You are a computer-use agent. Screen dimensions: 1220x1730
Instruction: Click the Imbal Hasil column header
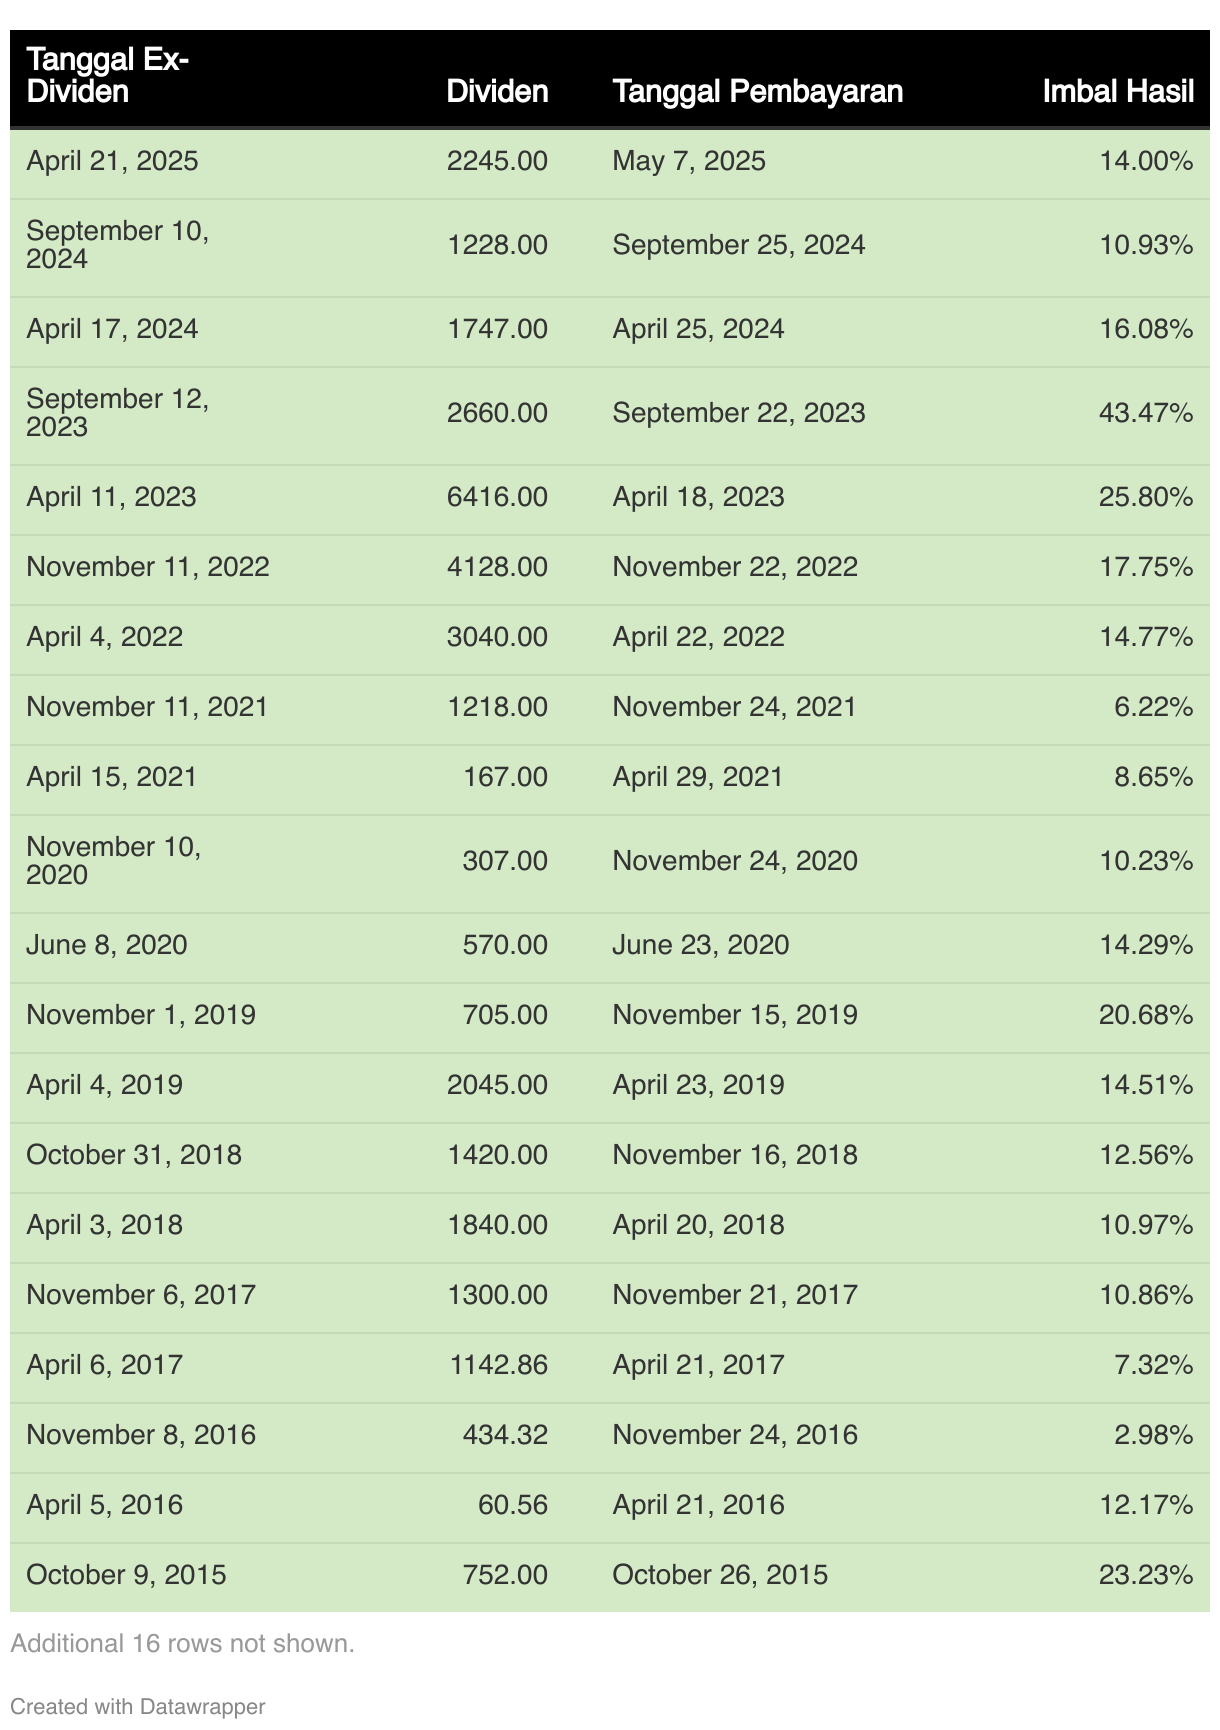pyautogui.click(x=1118, y=92)
